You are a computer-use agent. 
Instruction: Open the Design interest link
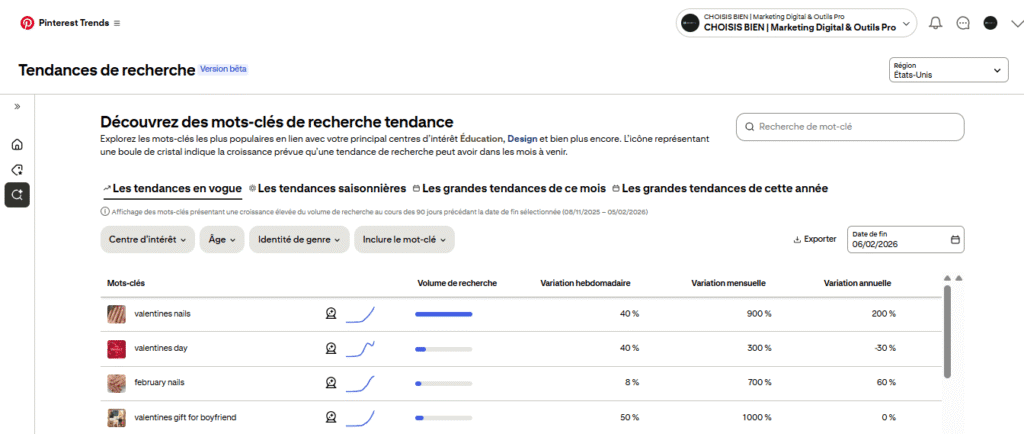click(522, 139)
